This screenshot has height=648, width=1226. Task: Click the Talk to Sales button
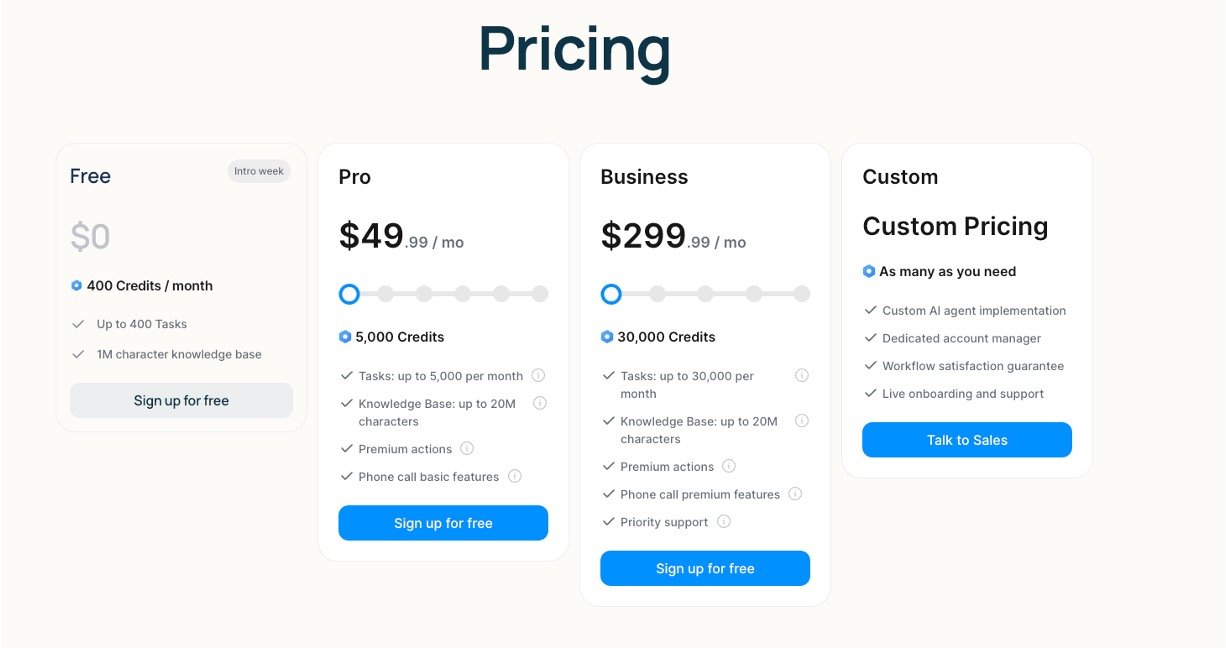(967, 440)
